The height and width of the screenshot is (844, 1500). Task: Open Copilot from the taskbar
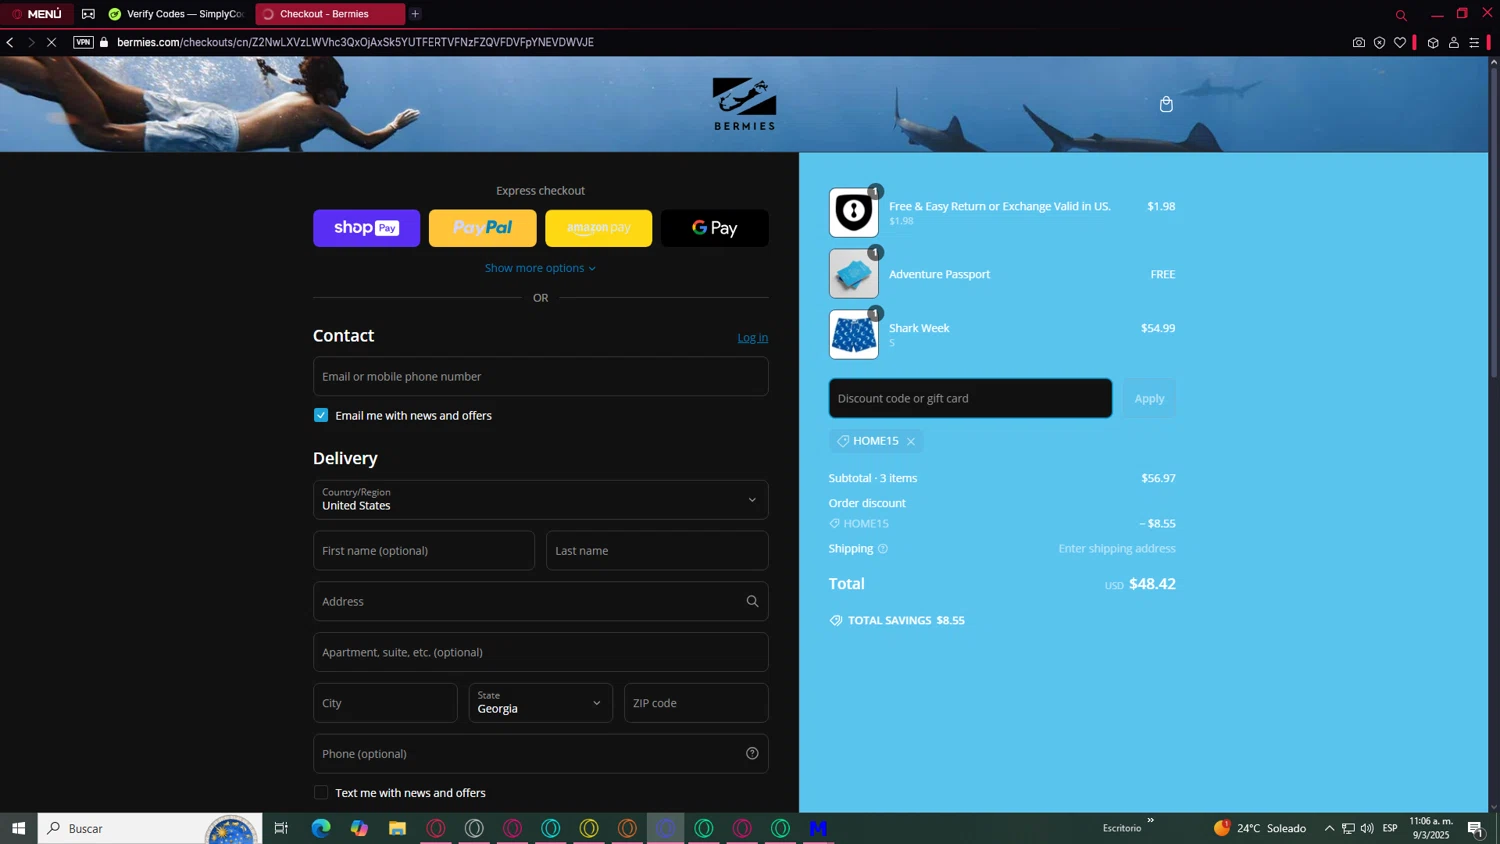[359, 828]
